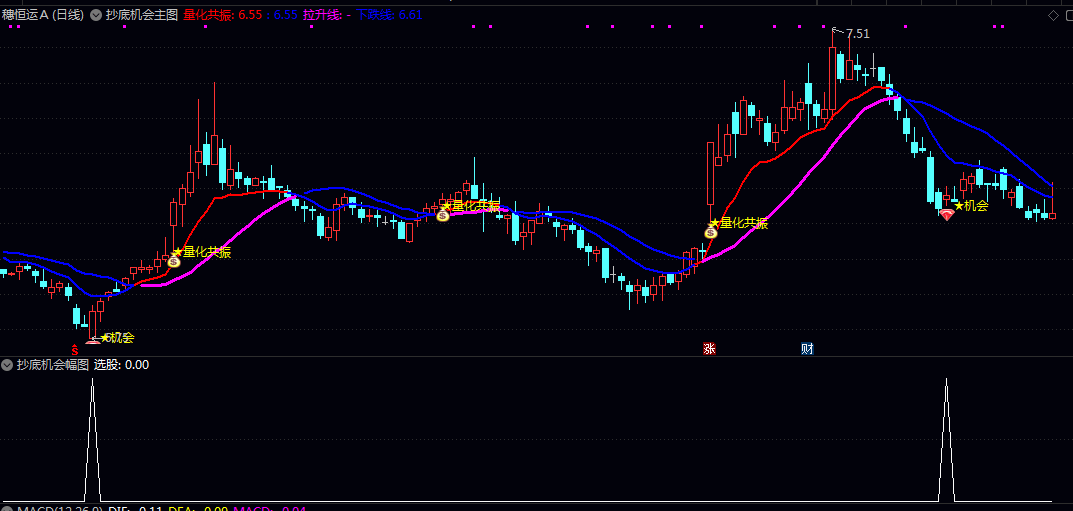Select the 穗恒运A (日线) title
The height and width of the screenshot is (511, 1073).
click(42, 14)
